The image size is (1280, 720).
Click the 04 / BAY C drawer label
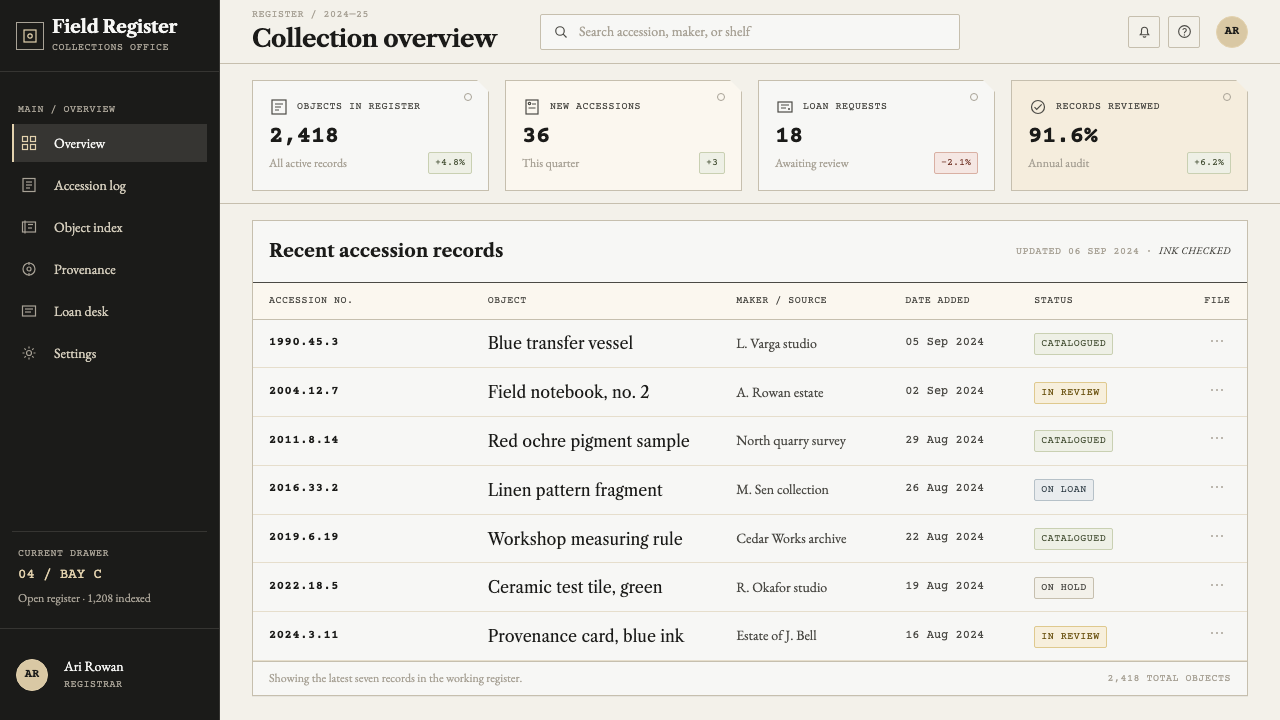(x=60, y=574)
